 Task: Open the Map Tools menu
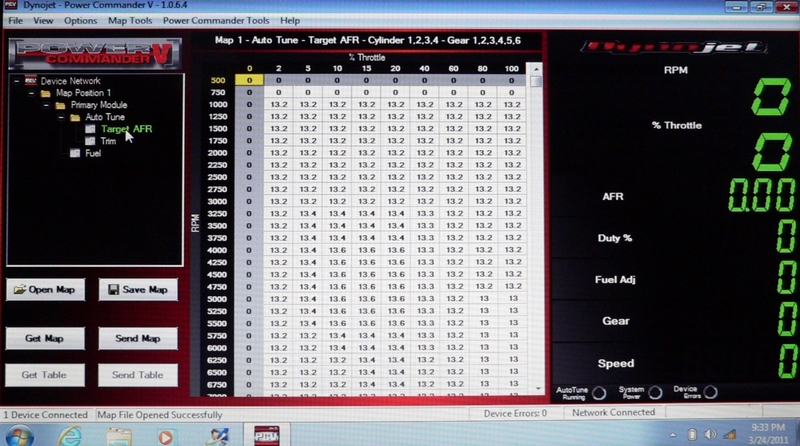click(130, 21)
